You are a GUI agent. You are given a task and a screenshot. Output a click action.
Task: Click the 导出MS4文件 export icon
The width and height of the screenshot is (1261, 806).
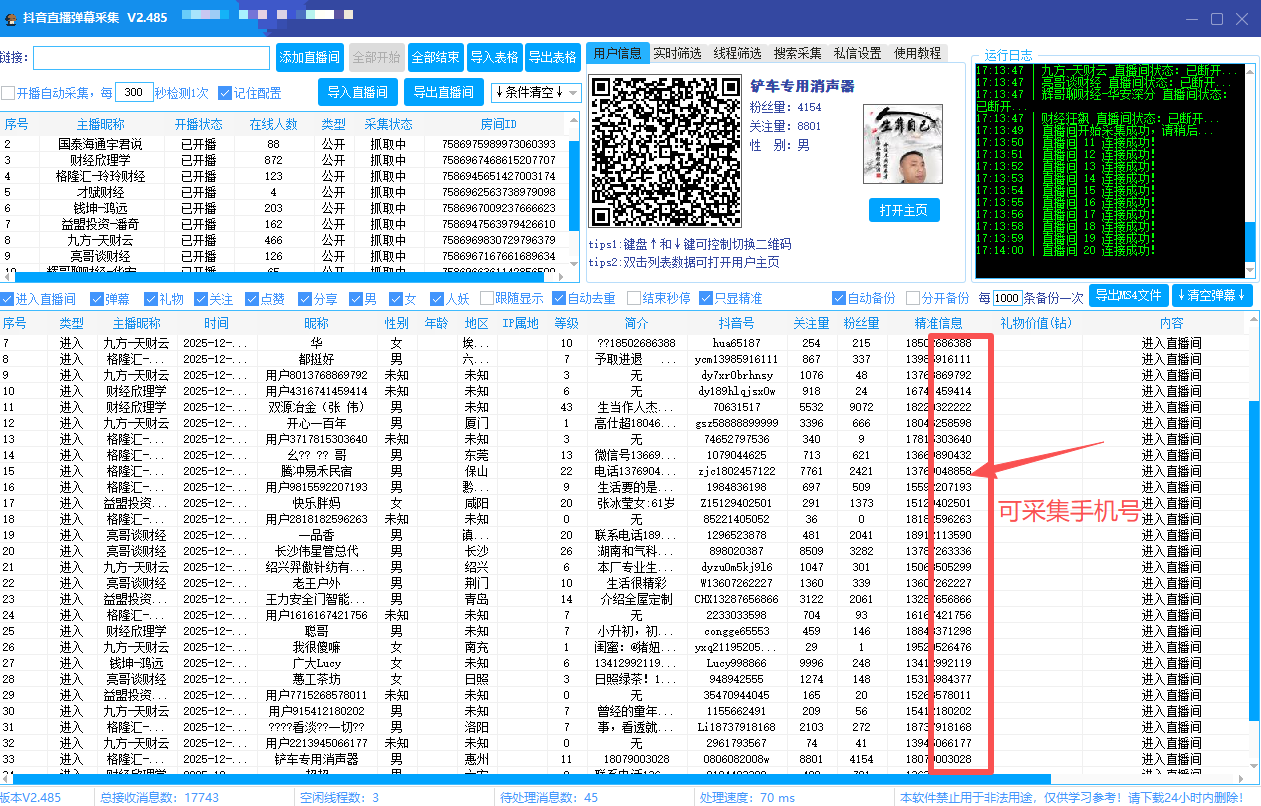click(1128, 296)
